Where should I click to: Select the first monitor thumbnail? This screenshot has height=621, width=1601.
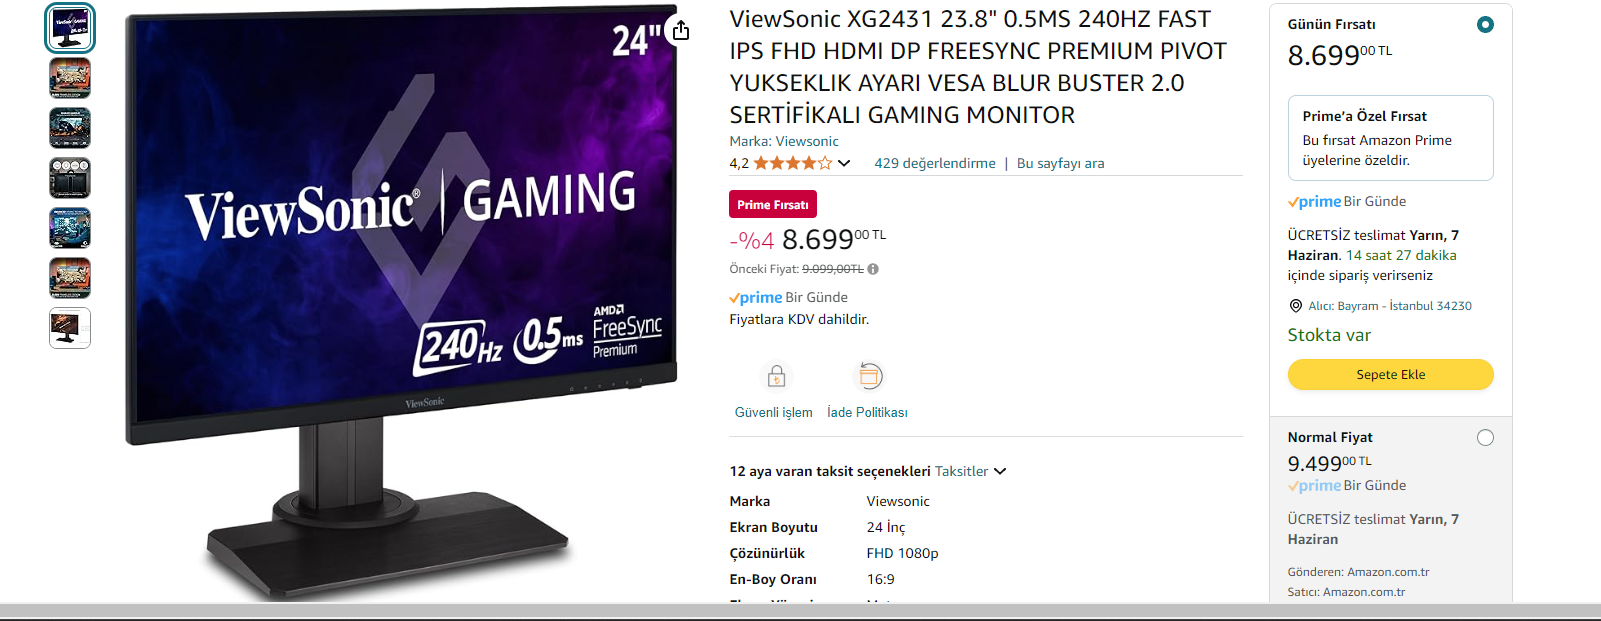[70, 28]
